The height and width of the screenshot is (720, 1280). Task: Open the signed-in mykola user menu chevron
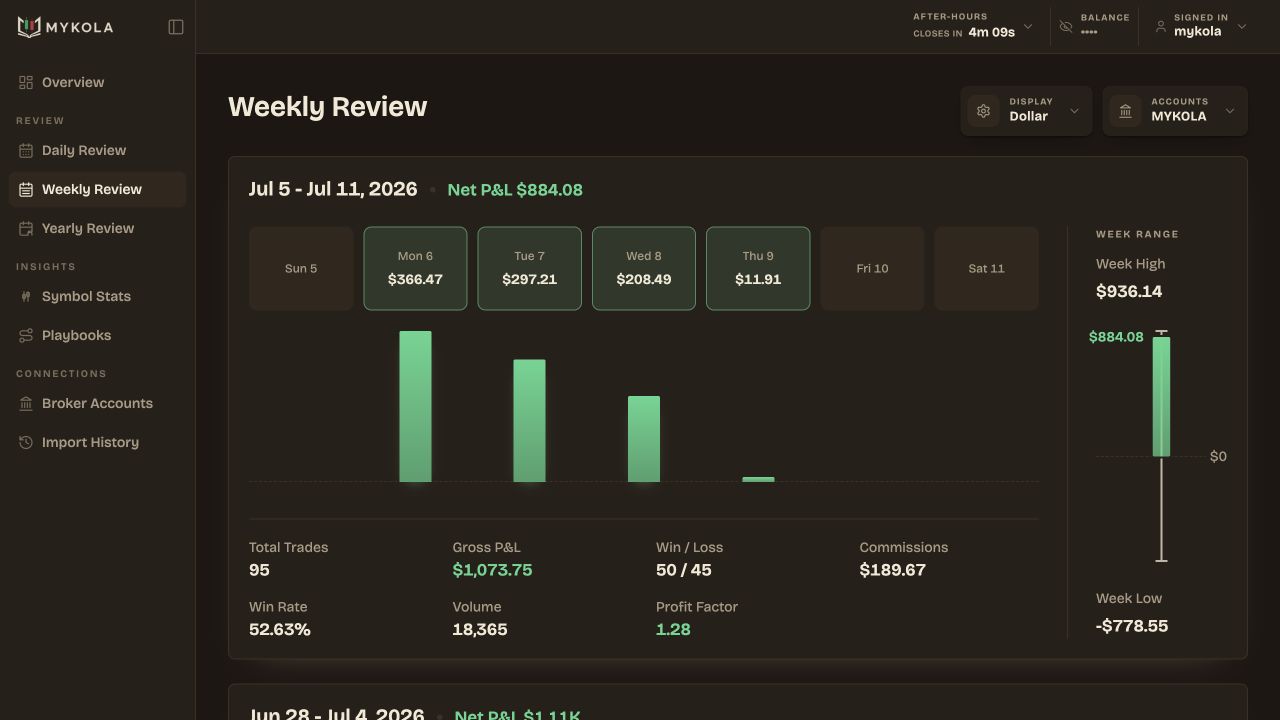[x=1242, y=27]
